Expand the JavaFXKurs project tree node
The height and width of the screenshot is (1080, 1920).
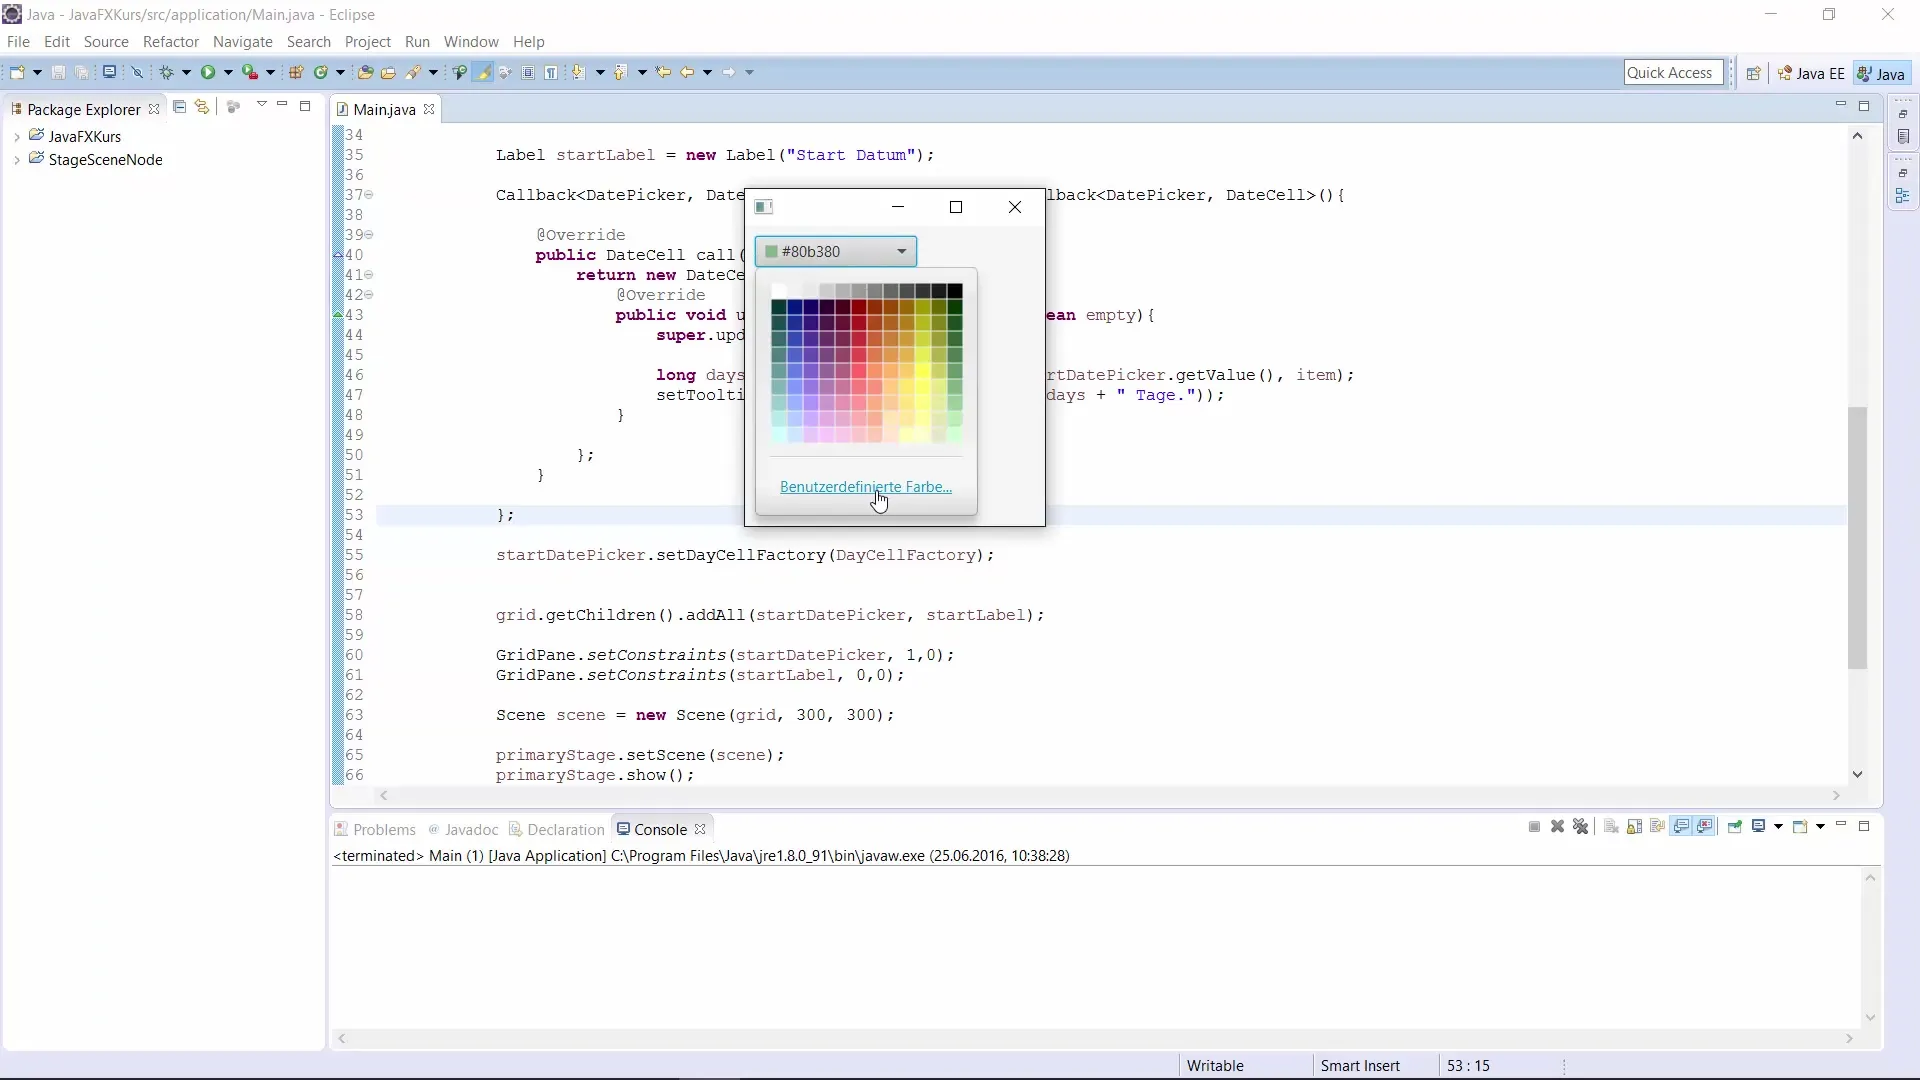click(x=17, y=137)
